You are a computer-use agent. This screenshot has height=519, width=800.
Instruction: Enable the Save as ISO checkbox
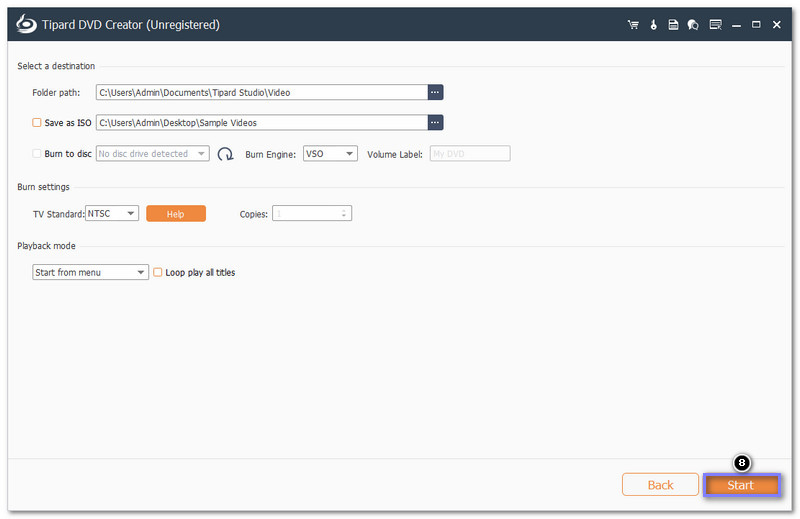[x=37, y=122]
